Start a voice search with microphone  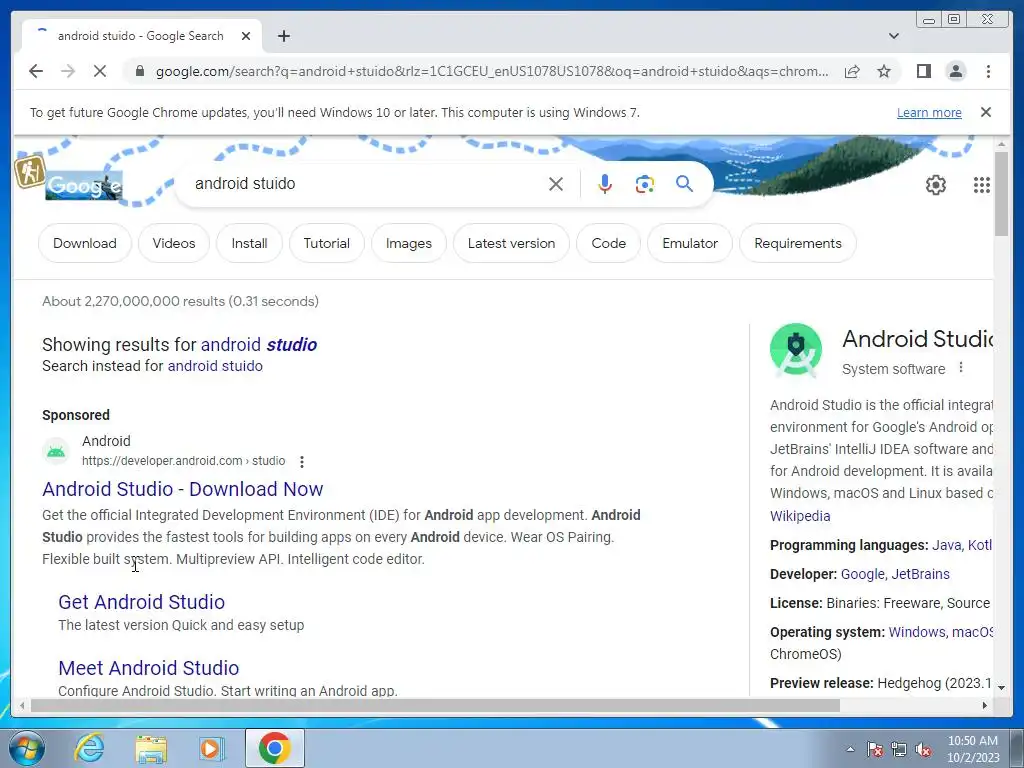coord(605,184)
